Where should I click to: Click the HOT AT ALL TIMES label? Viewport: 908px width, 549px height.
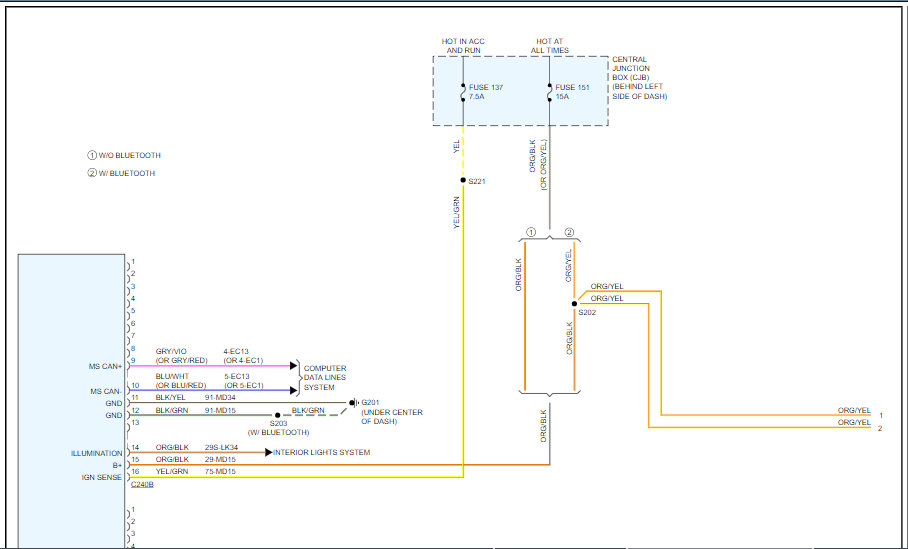(550, 45)
